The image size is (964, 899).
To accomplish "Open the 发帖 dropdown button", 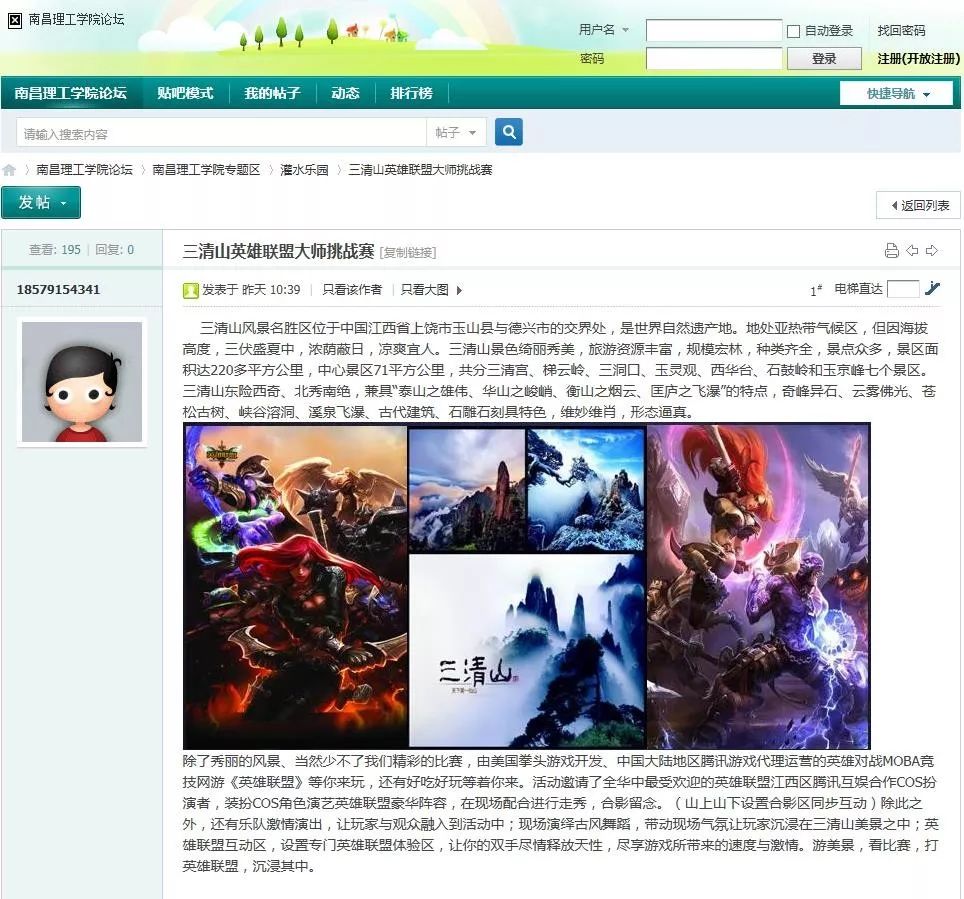I will [x=41, y=202].
